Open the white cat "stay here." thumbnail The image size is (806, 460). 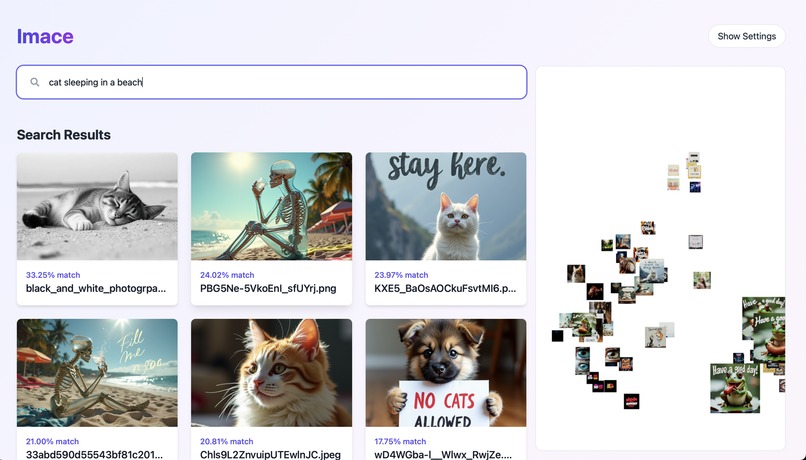point(446,206)
